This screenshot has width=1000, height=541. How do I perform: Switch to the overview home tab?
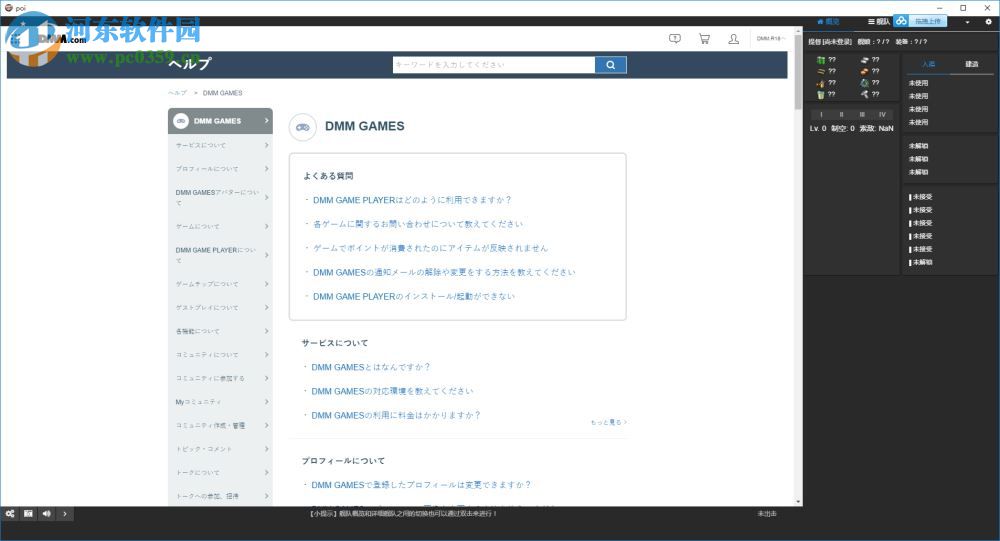(828, 22)
